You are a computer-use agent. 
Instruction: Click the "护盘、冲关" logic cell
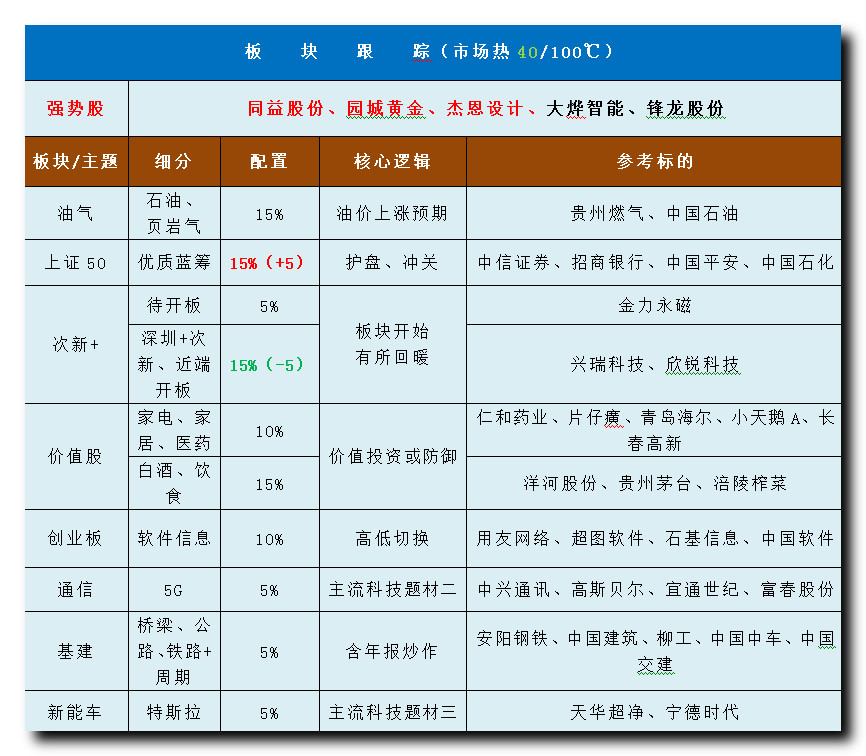point(393,262)
